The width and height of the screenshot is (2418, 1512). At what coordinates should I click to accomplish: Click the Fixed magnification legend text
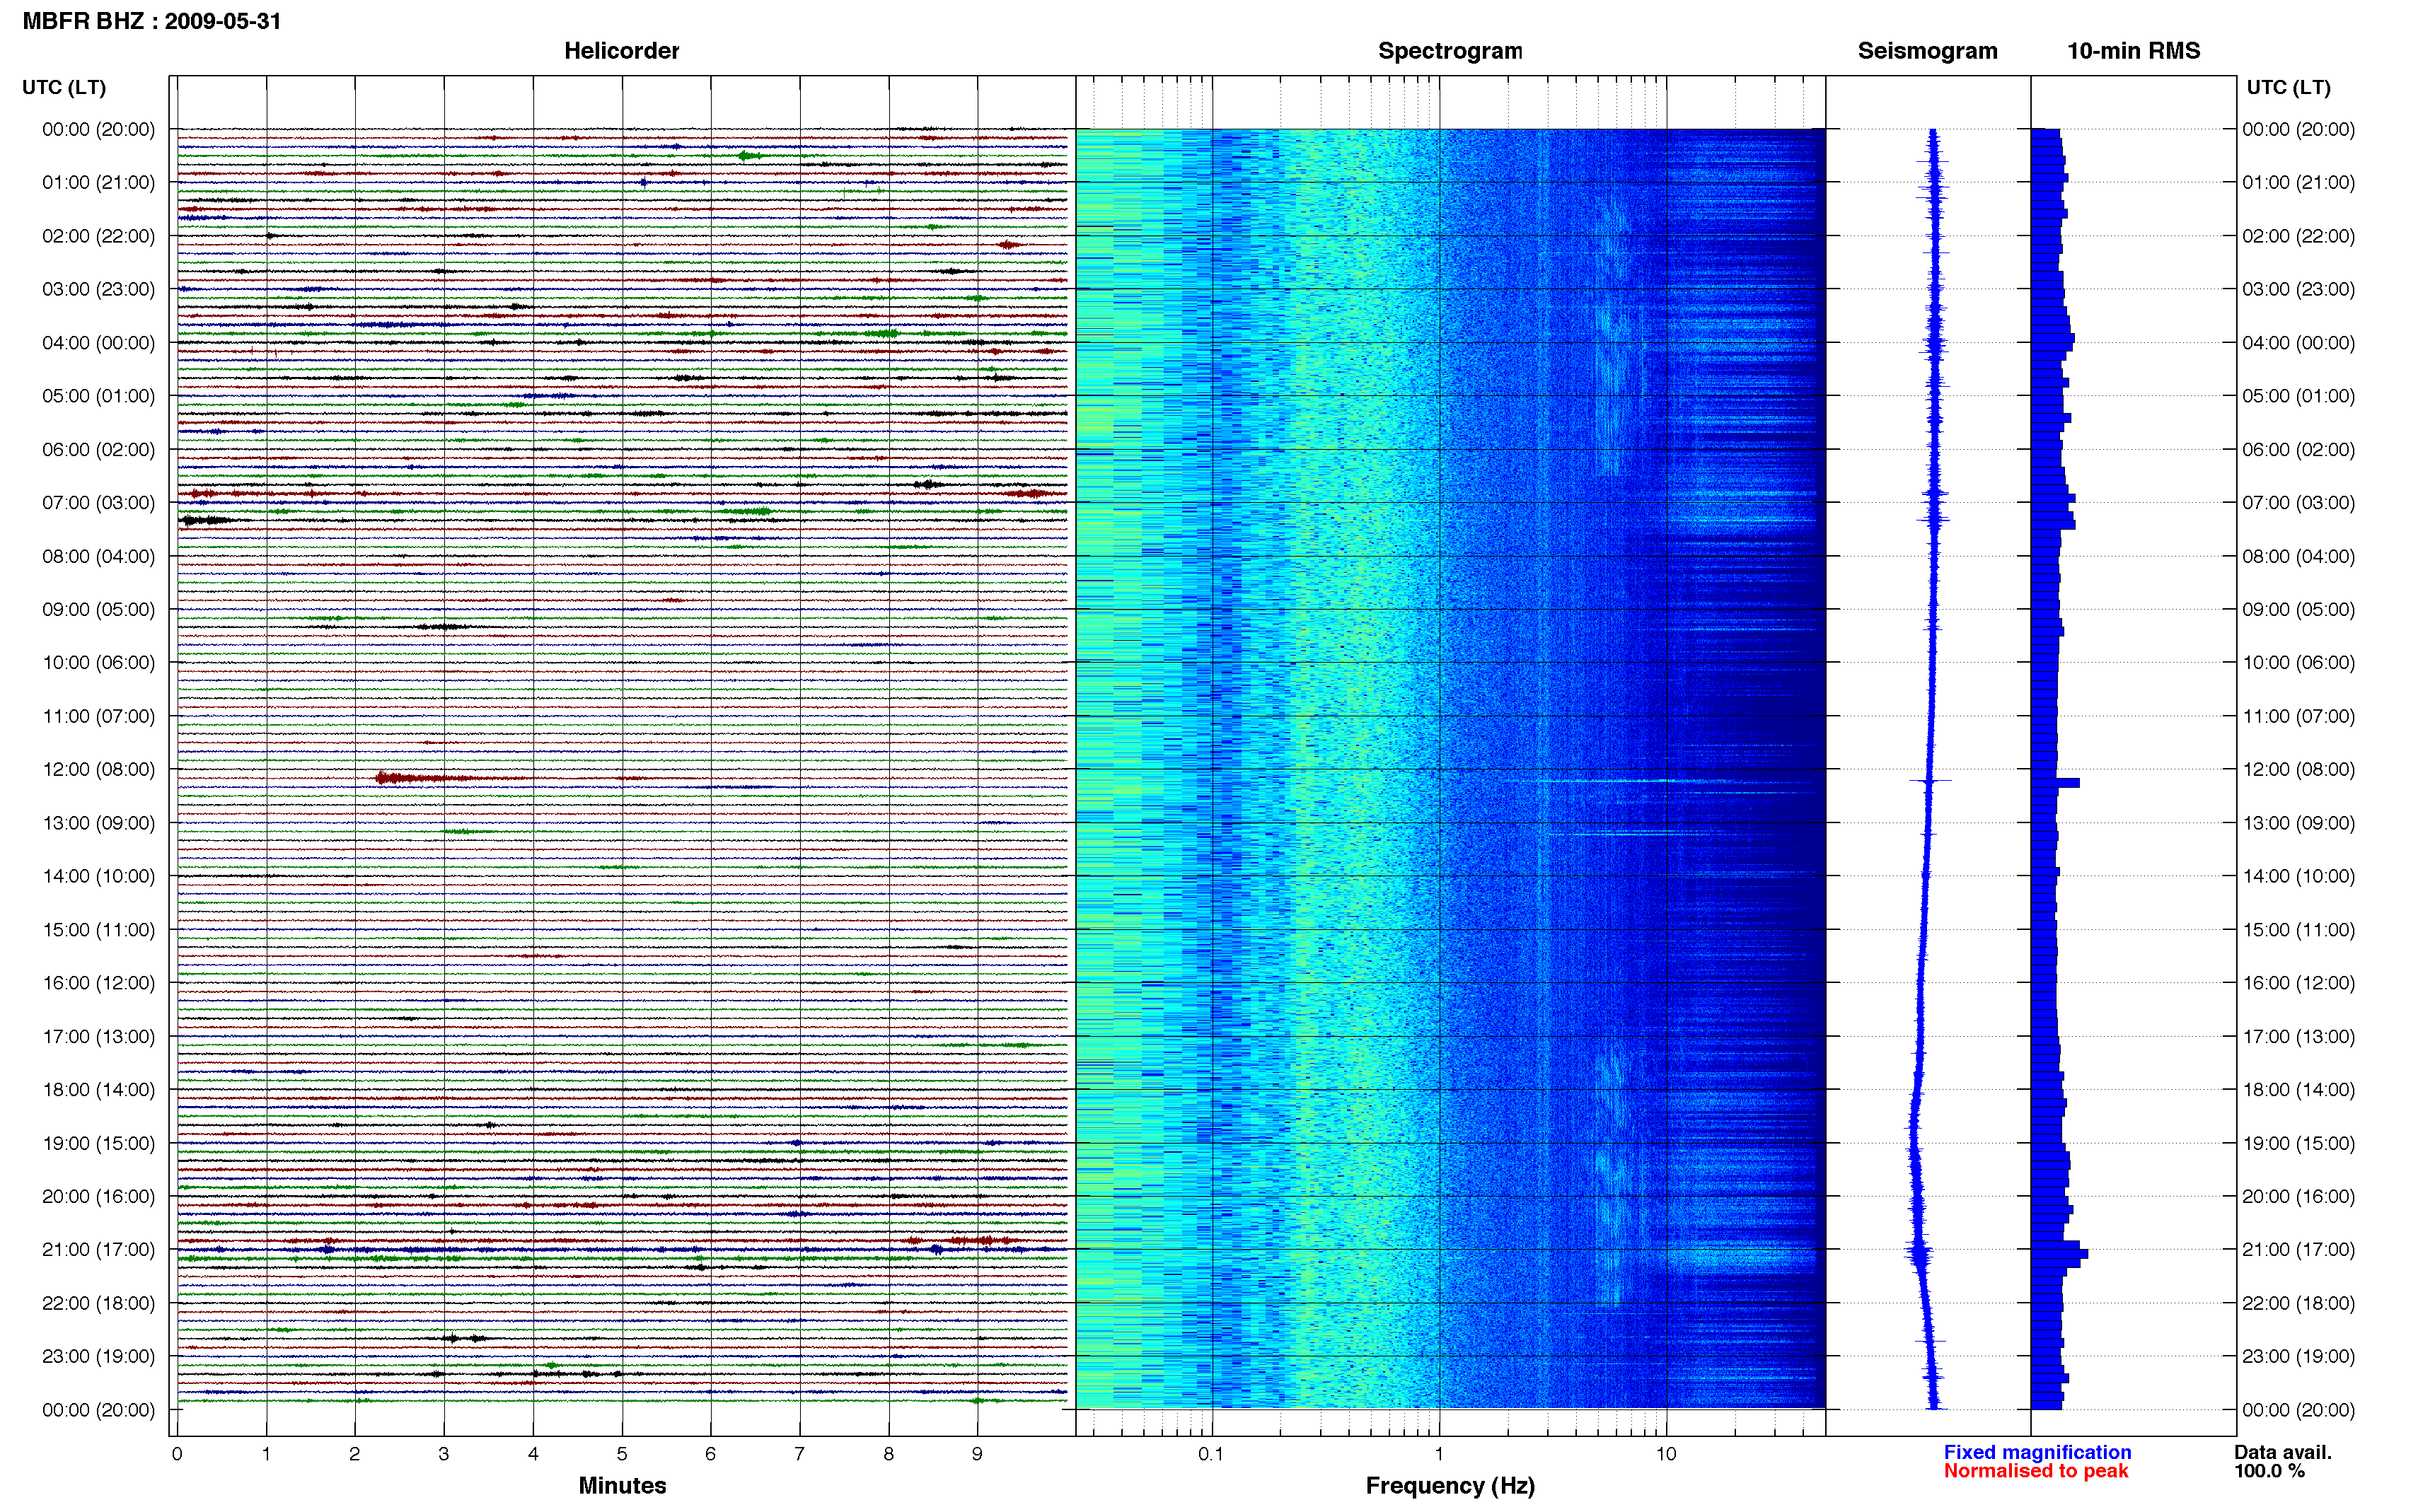click(2037, 1452)
